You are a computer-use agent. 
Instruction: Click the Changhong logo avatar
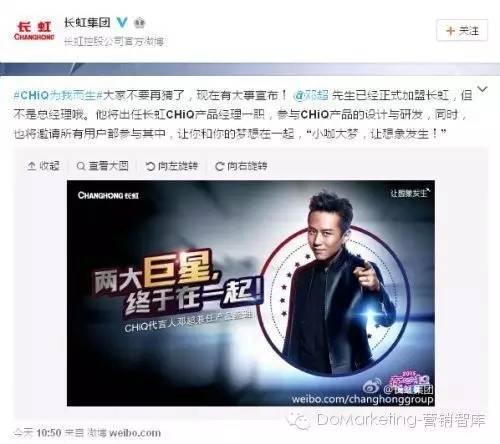tap(34, 31)
